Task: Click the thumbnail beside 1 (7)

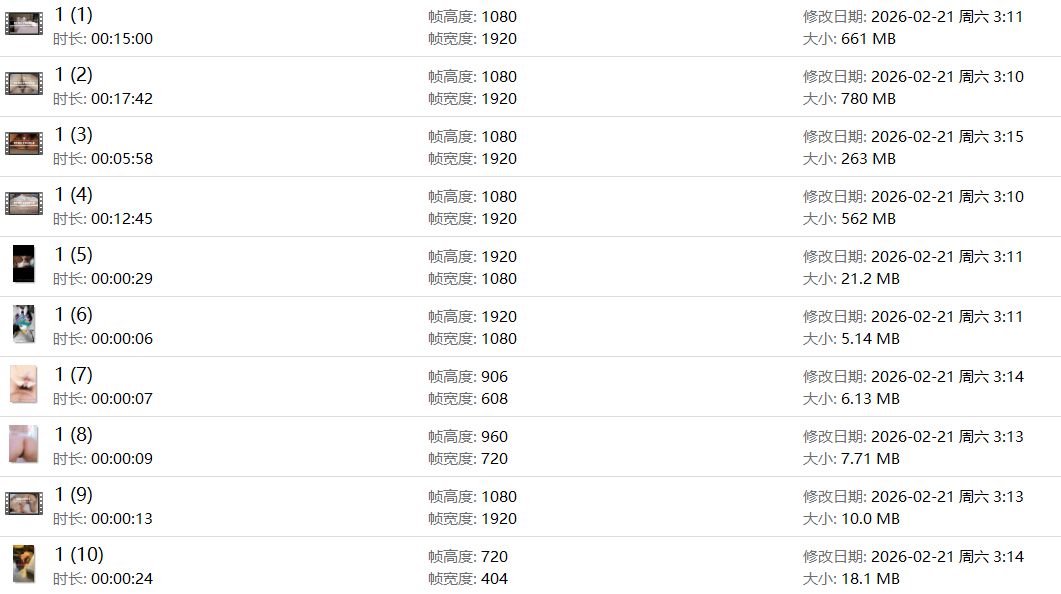Action: pyautogui.click(x=24, y=384)
